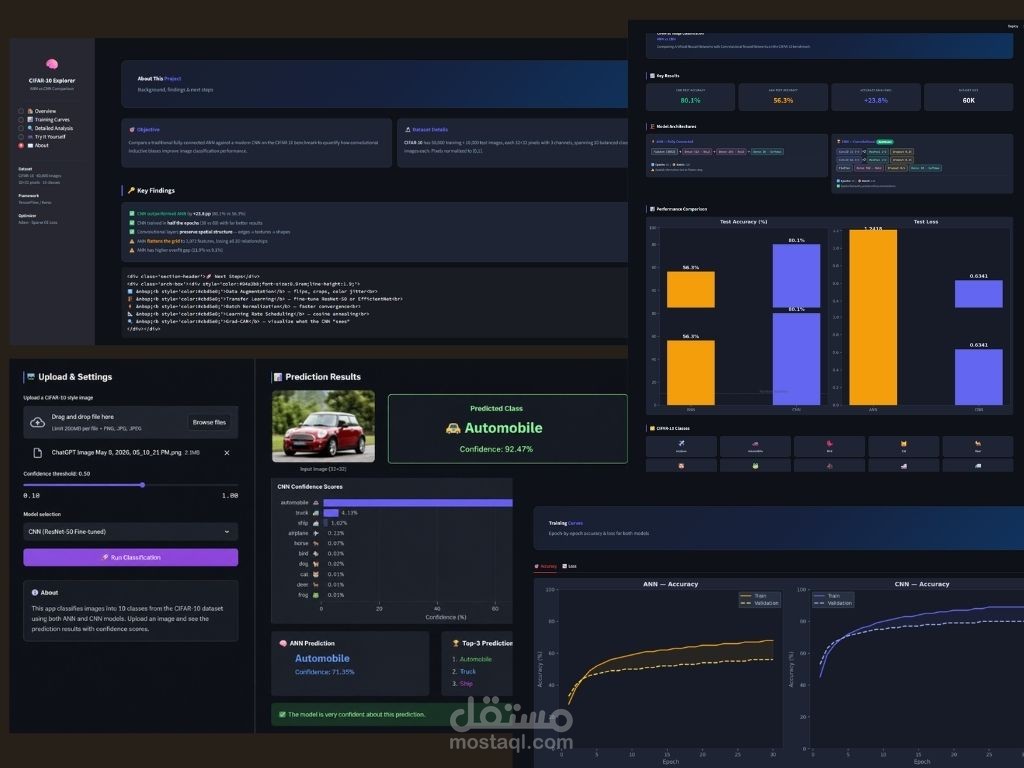The height and width of the screenshot is (768, 1024).
Task: Select the pink bird icon card in CIFAR-10 Classes
Action: pyautogui.click(x=829, y=446)
